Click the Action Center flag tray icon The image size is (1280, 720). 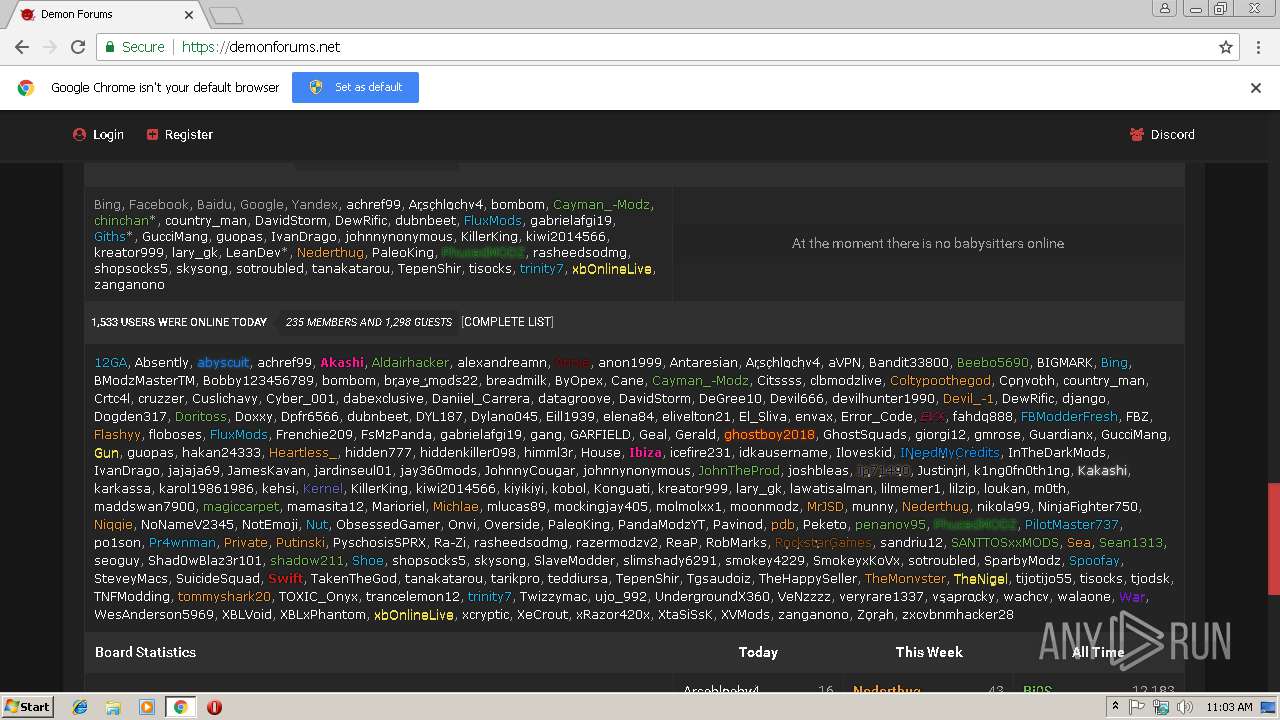1137,707
